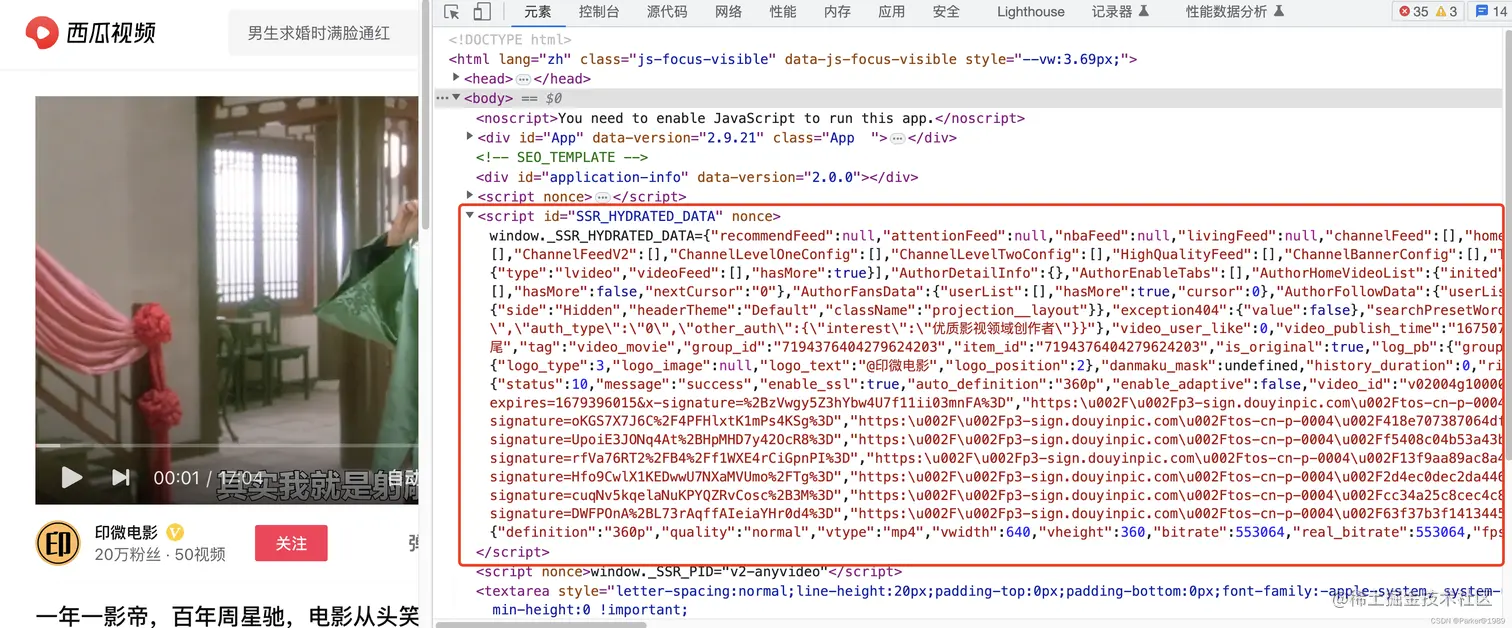Screen dimensions: 1512x628
Task: Click the 印微电影 channel name
Action: 126,532
